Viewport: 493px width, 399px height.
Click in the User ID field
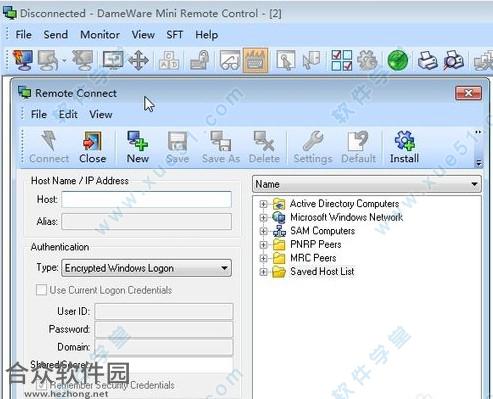pyautogui.click(x=164, y=311)
